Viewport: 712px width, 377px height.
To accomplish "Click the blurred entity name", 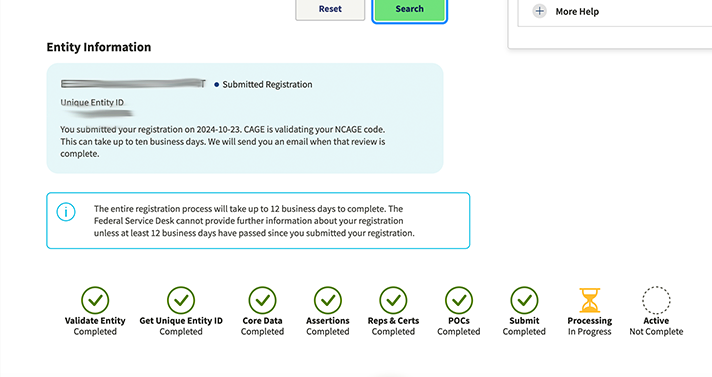I will tap(133, 84).
